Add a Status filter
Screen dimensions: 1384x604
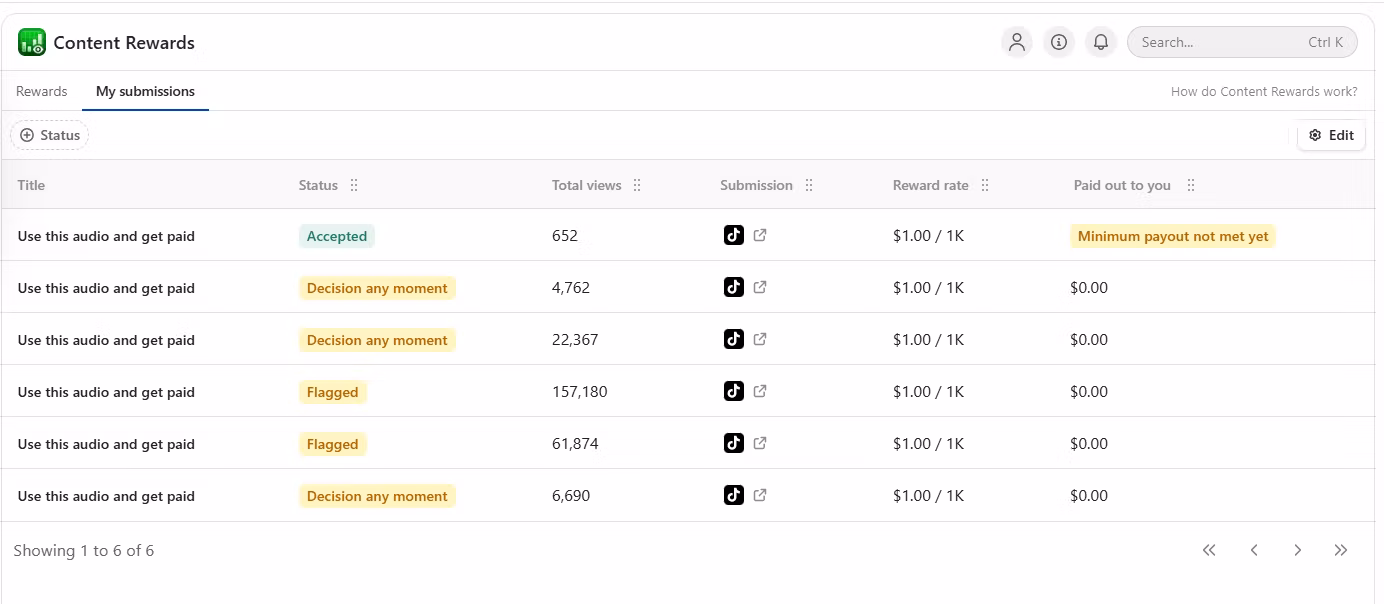[50, 135]
